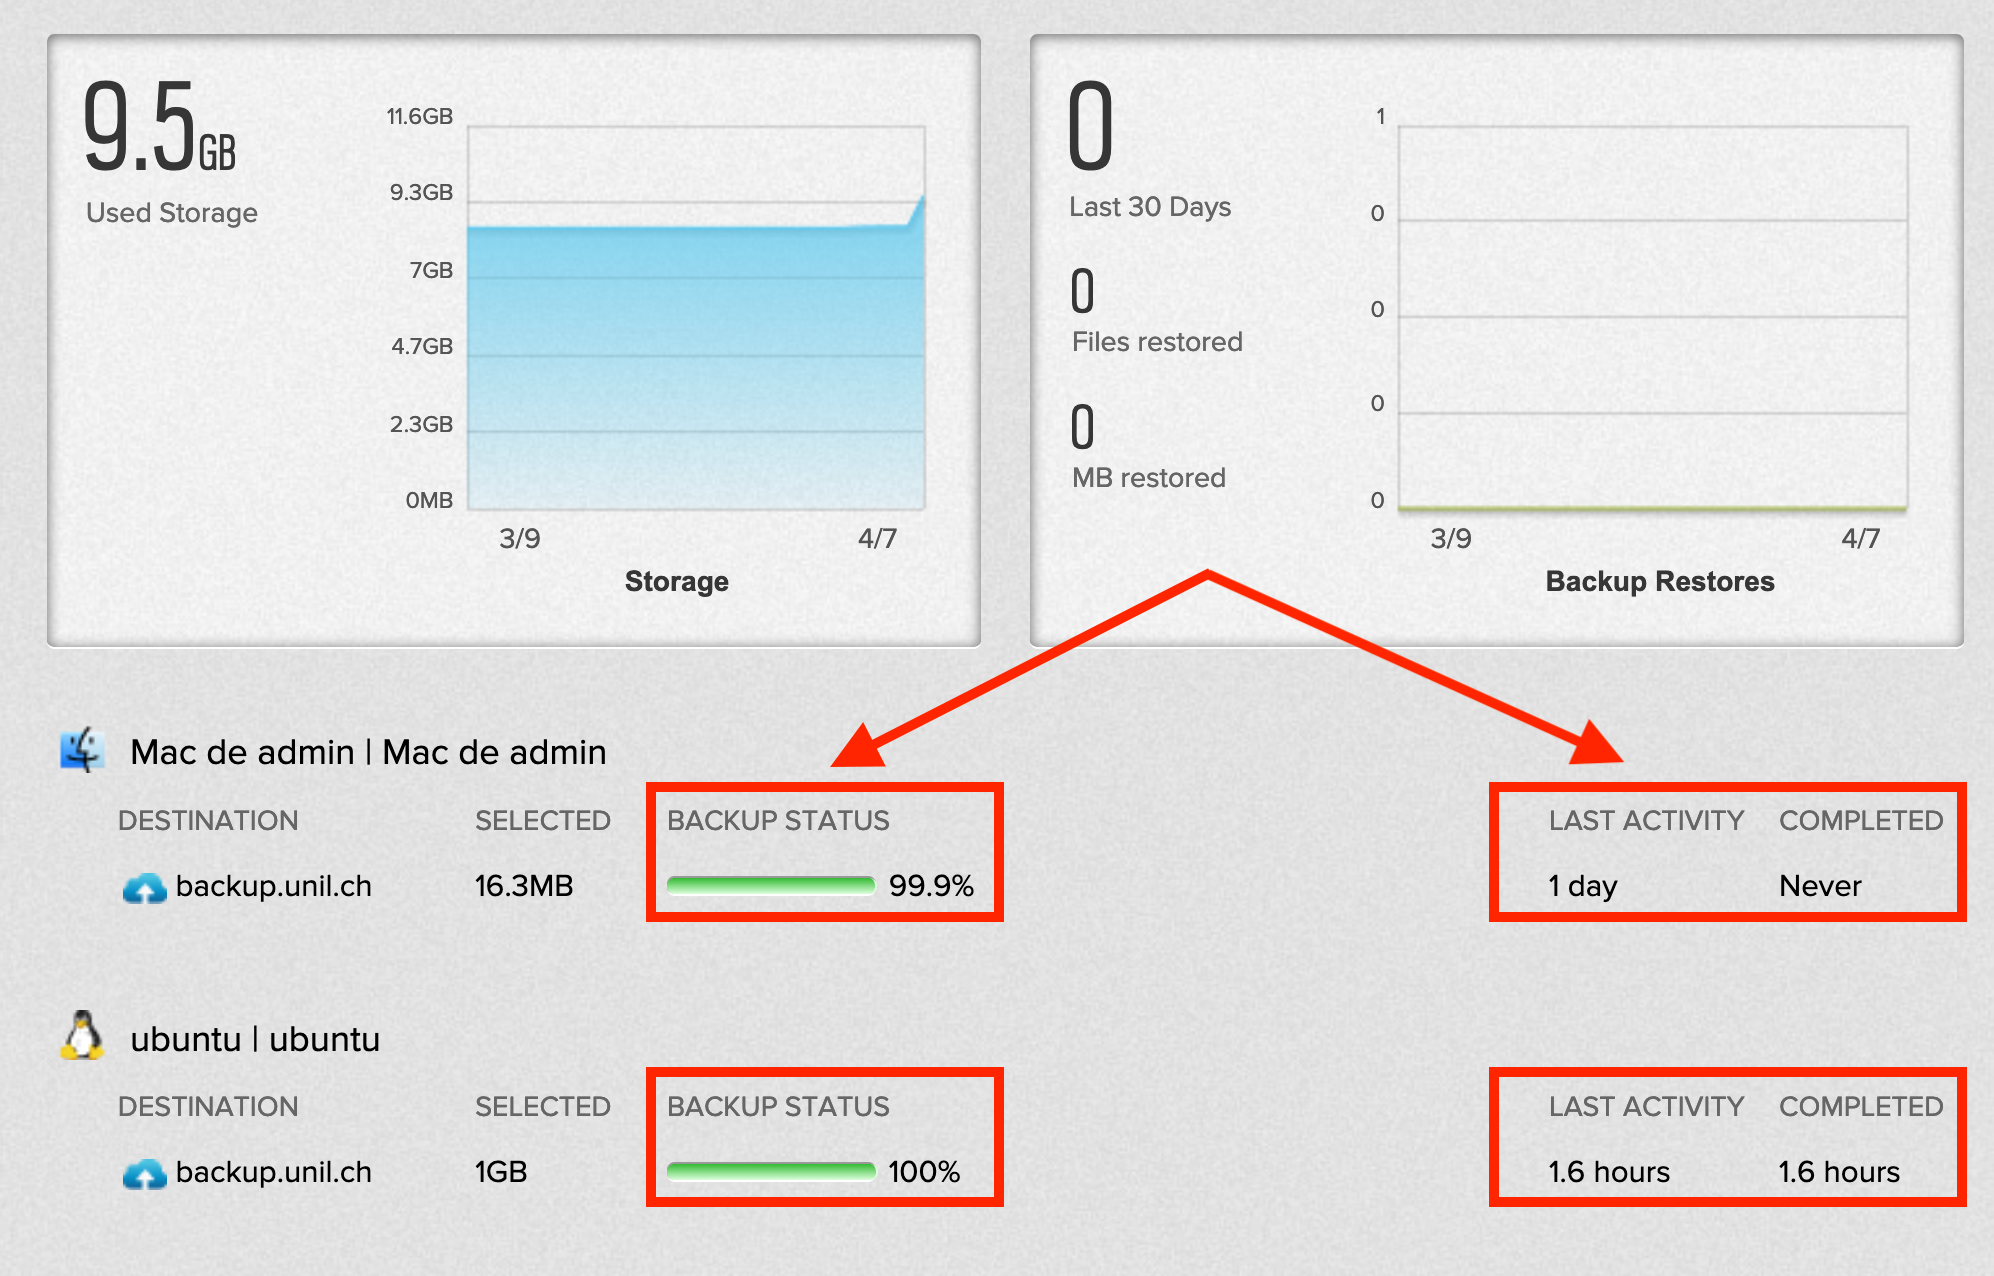The image size is (1994, 1276).
Task: Click backup.unil.ch destination under Mac de admin
Action: click(x=273, y=886)
